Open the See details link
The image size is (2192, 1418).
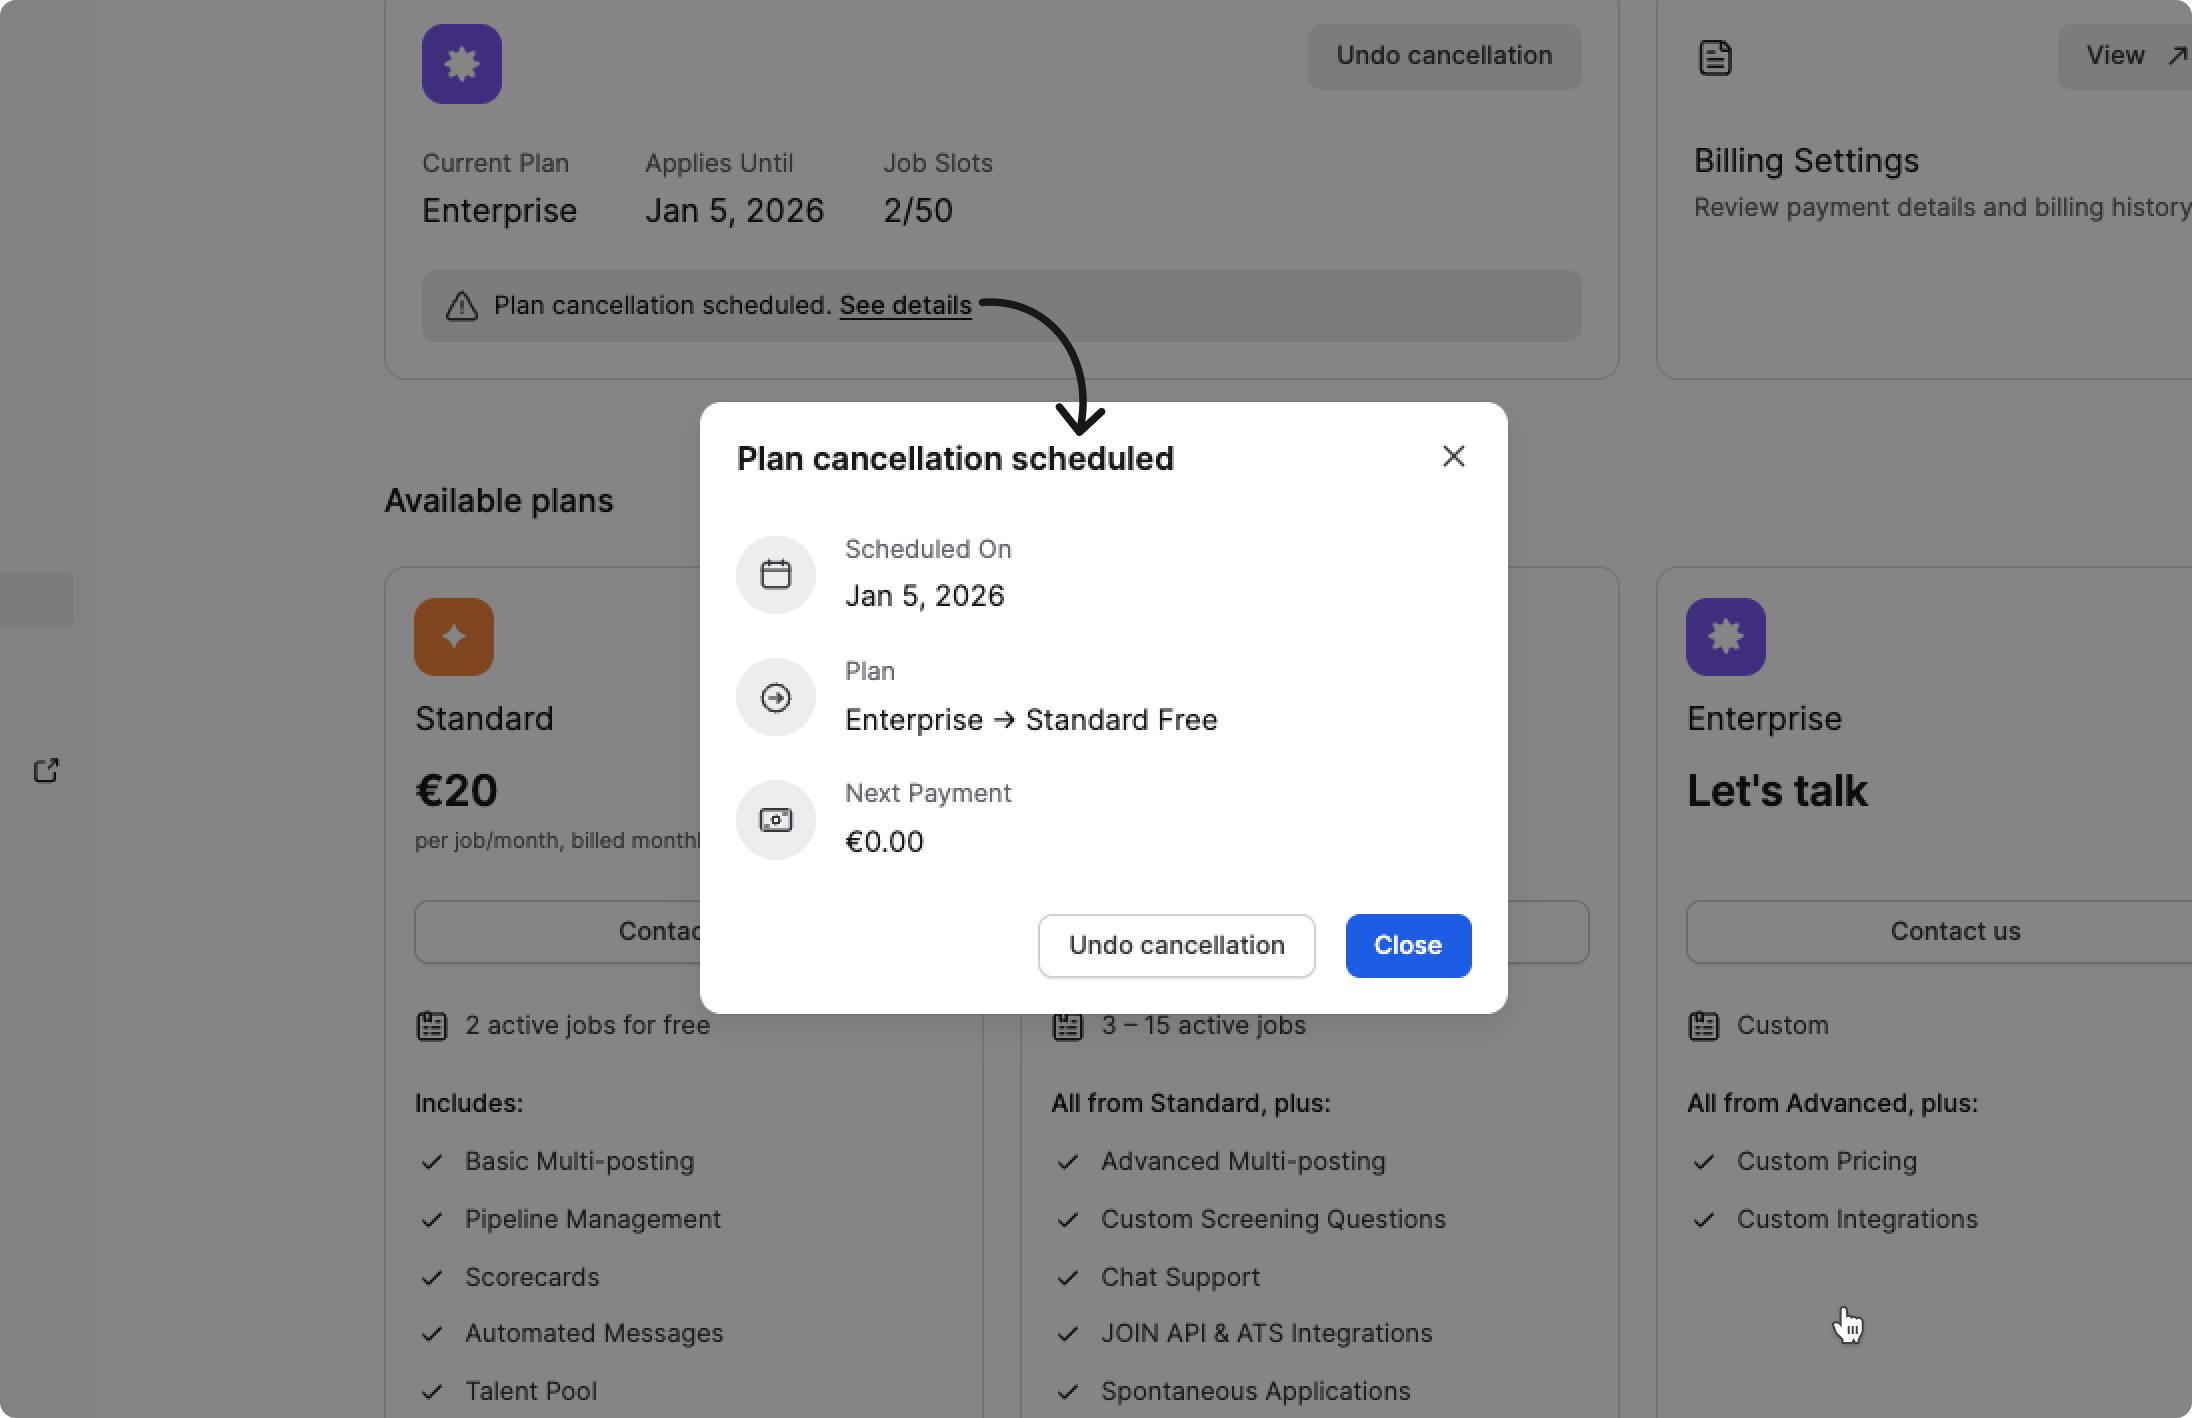tap(905, 305)
